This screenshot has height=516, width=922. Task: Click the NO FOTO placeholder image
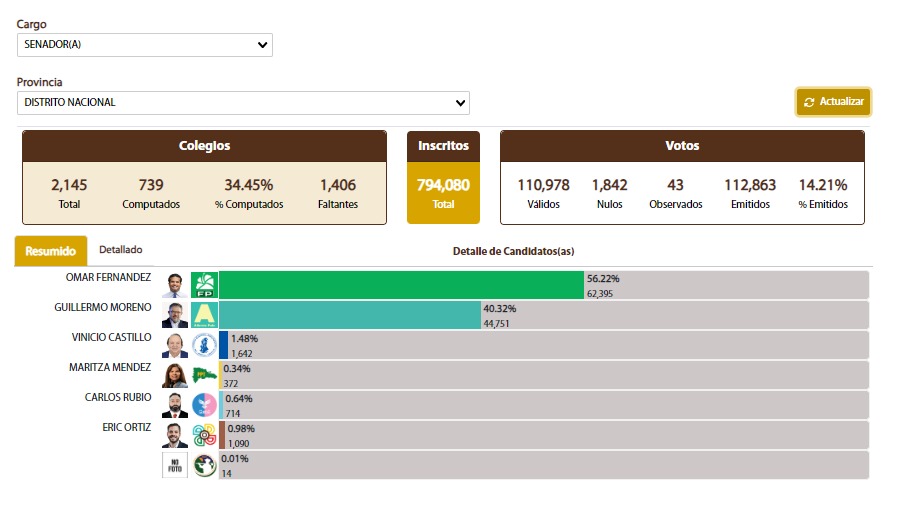pos(175,465)
